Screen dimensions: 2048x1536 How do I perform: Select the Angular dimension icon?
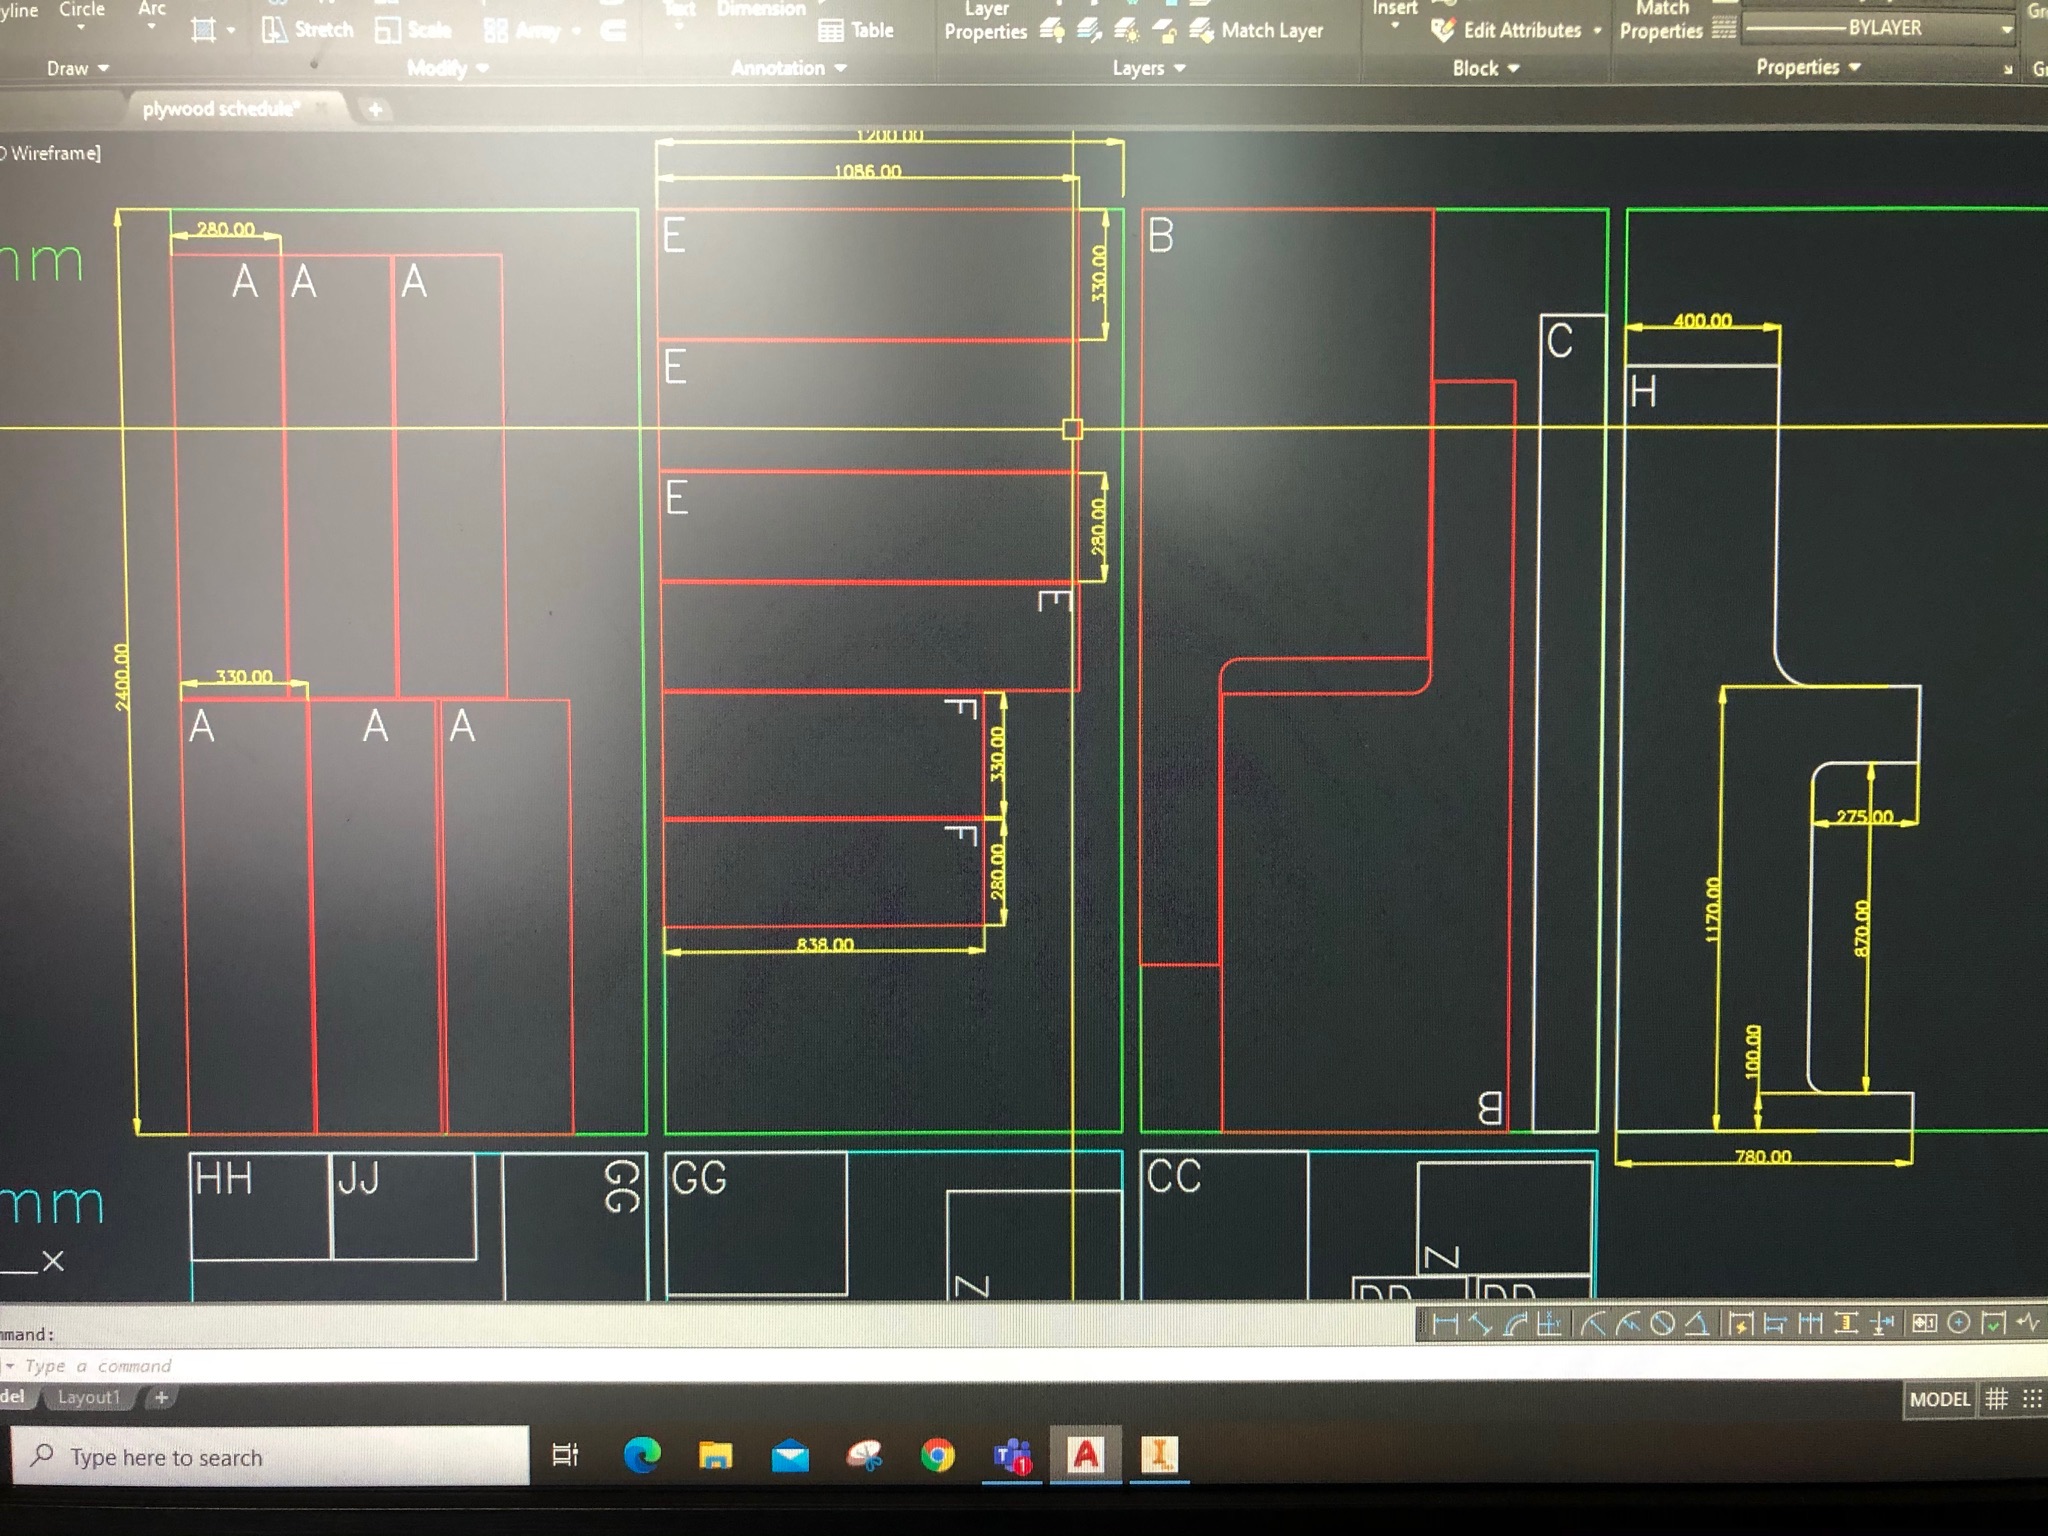tap(1697, 1325)
